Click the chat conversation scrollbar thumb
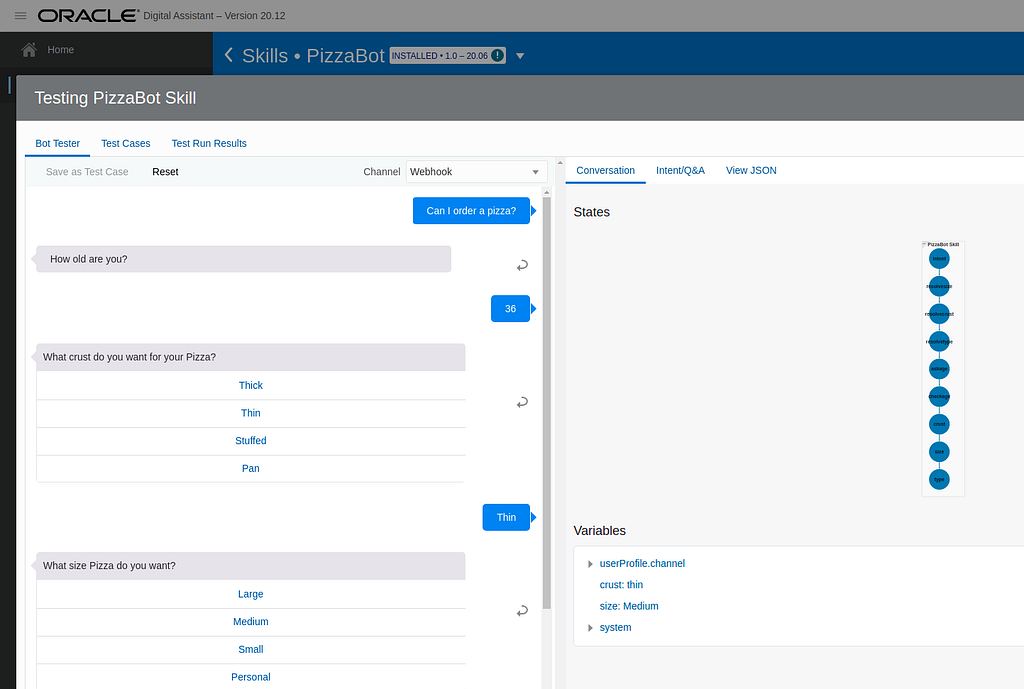This screenshot has width=1024, height=689. [x=547, y=403]
